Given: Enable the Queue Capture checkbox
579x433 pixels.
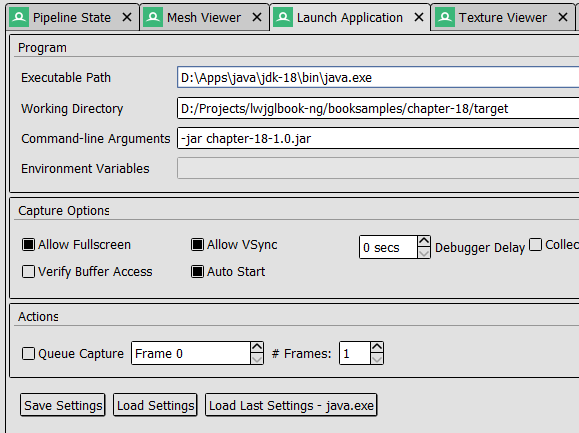Looking at the screenshot, I should click(x=28, y=353).
